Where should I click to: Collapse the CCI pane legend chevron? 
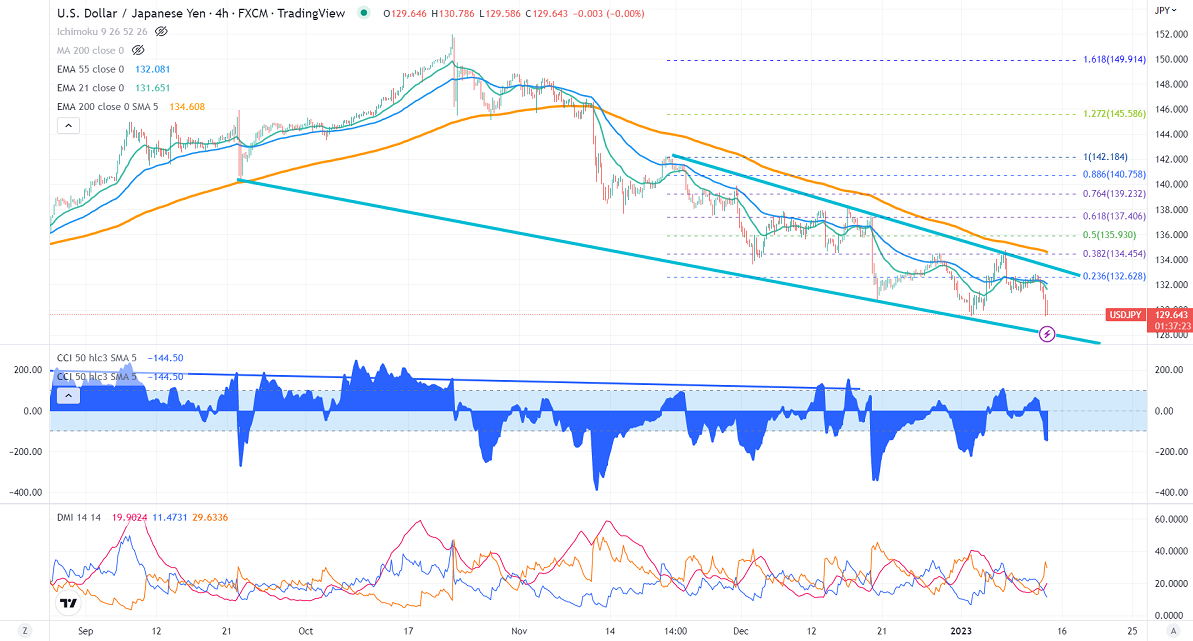point(68,396)
